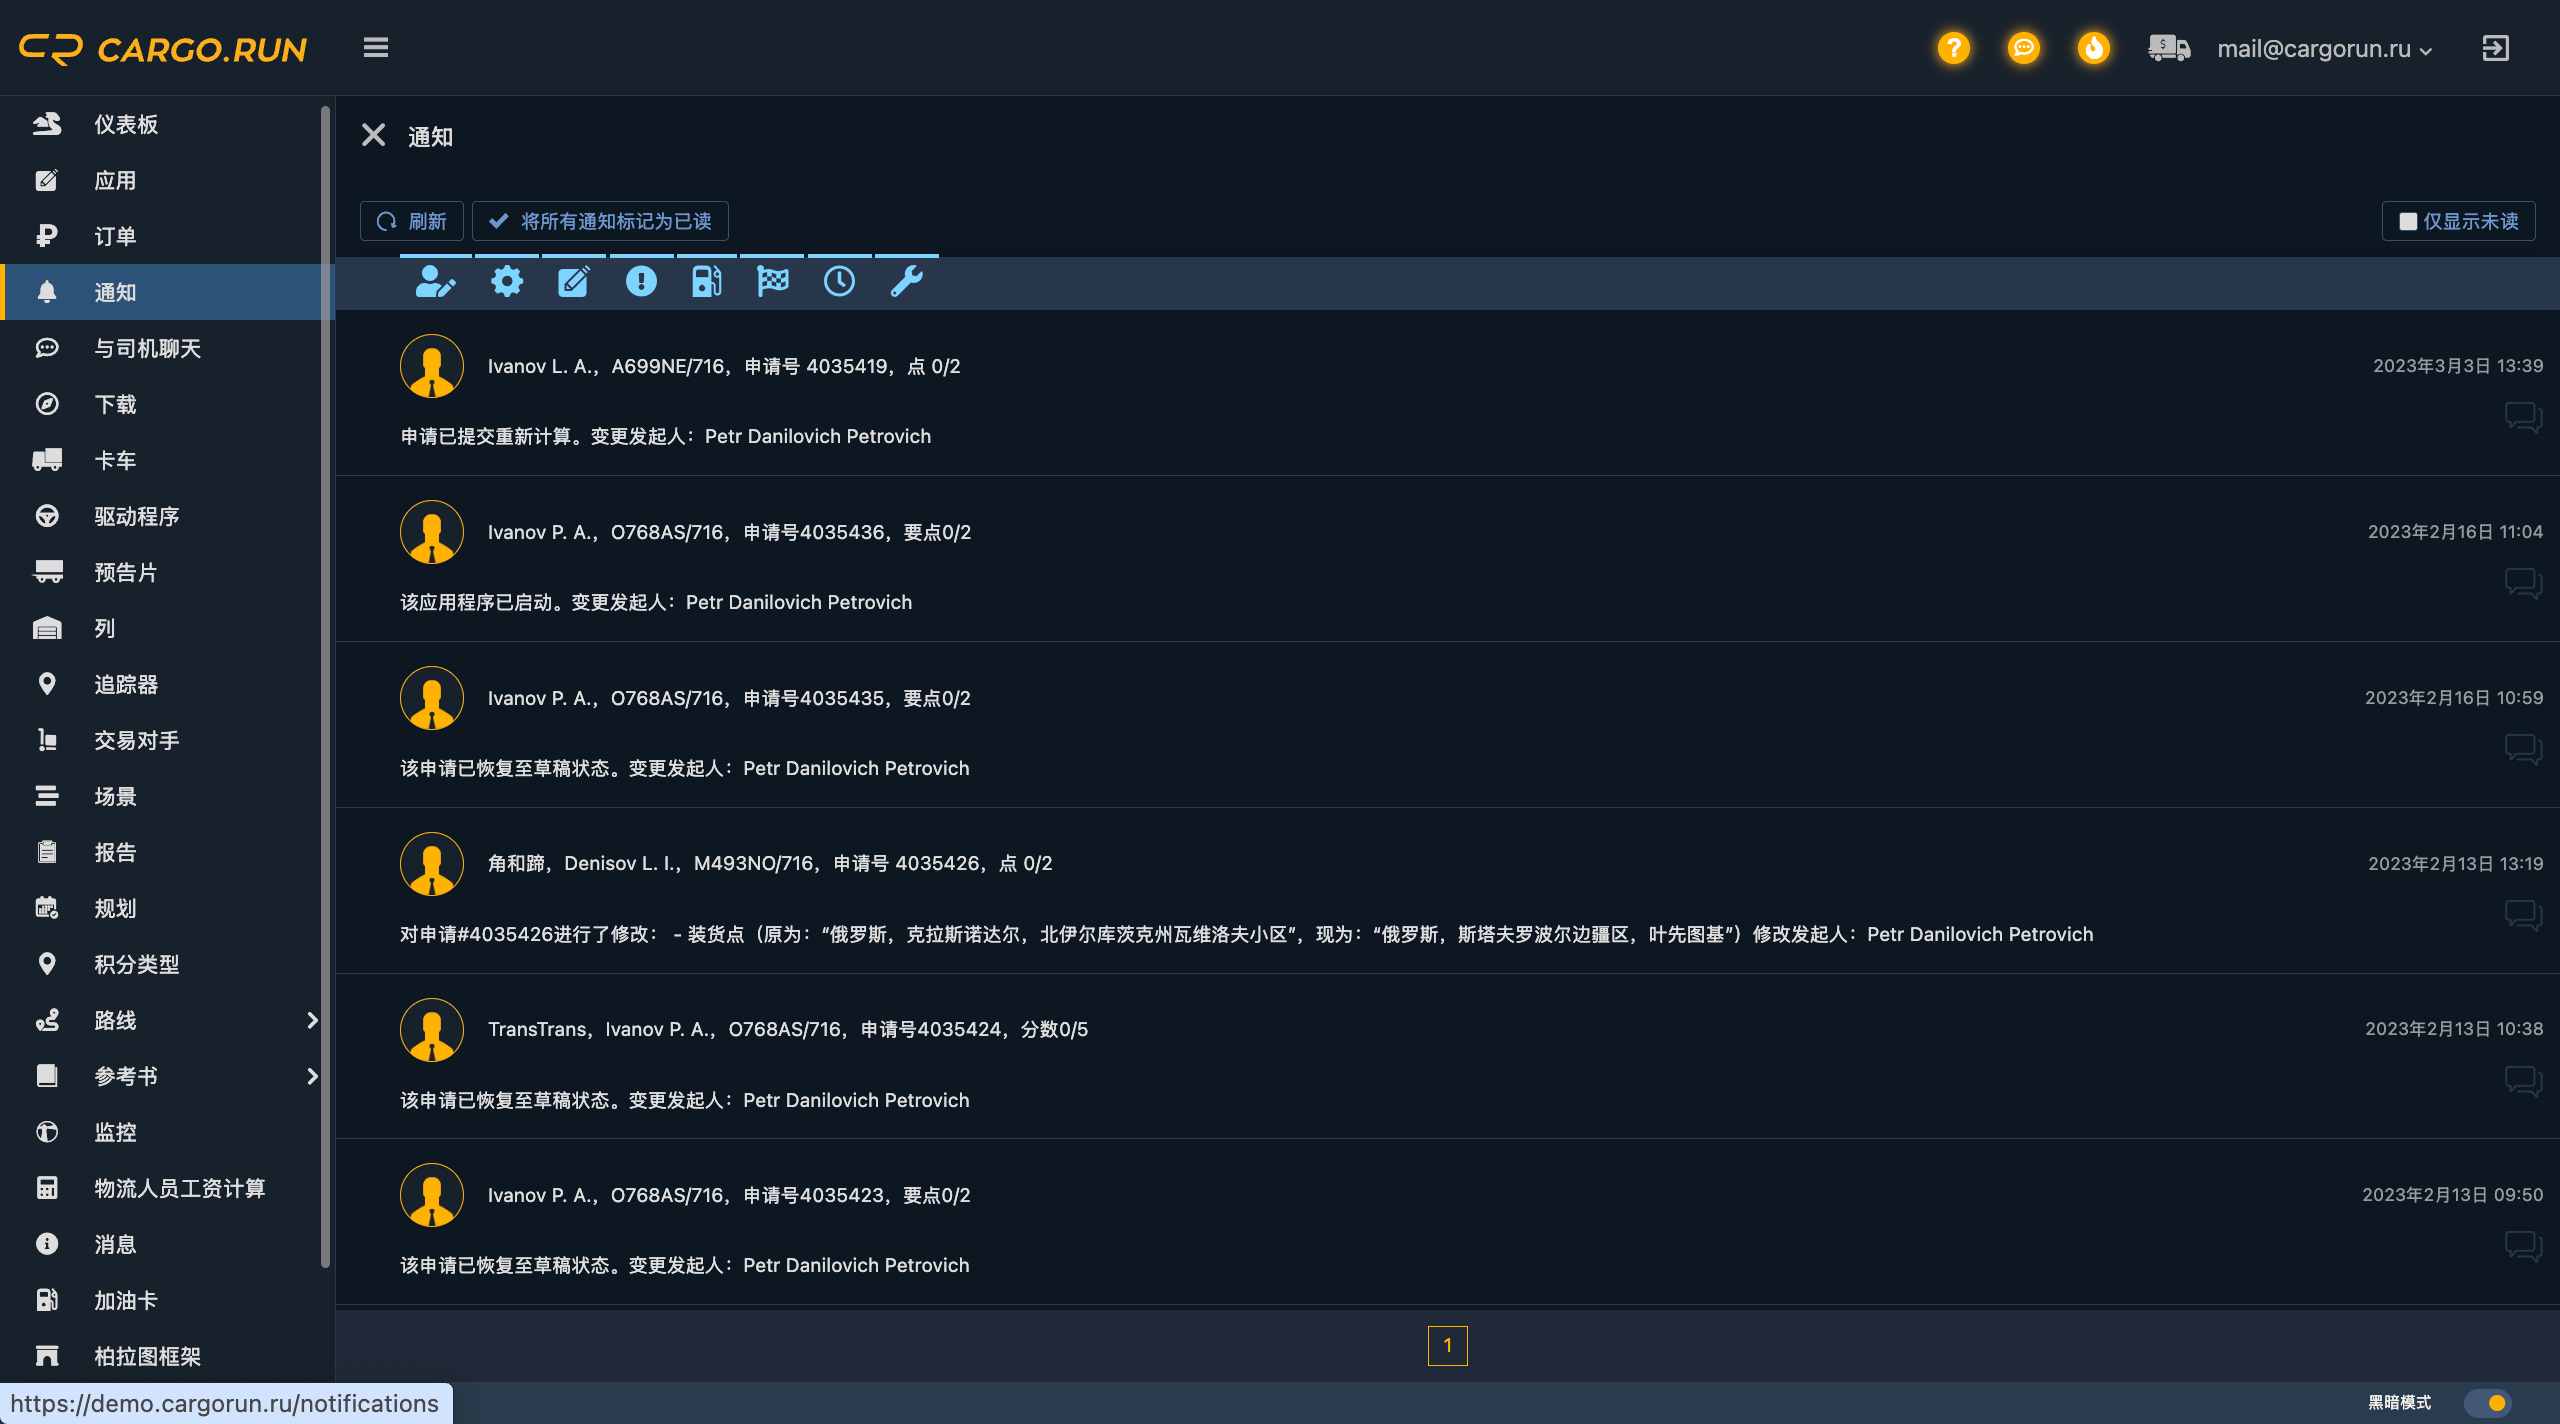
Task: Toggle the 黑暗模式 dark mode switch
Action: [x=2487, y=1402]
